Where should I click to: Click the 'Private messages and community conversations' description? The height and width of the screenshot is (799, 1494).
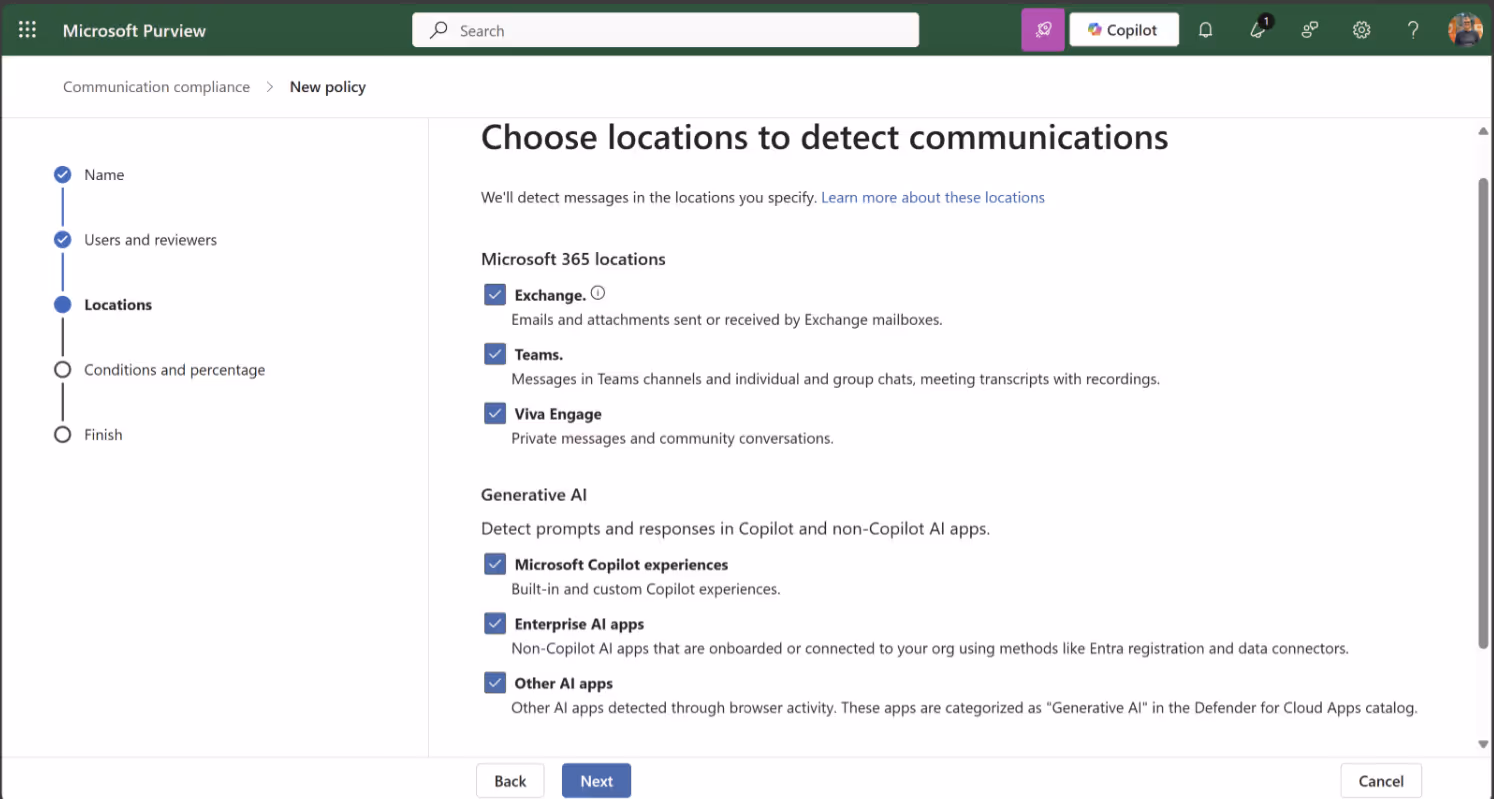tap(672, 438)
